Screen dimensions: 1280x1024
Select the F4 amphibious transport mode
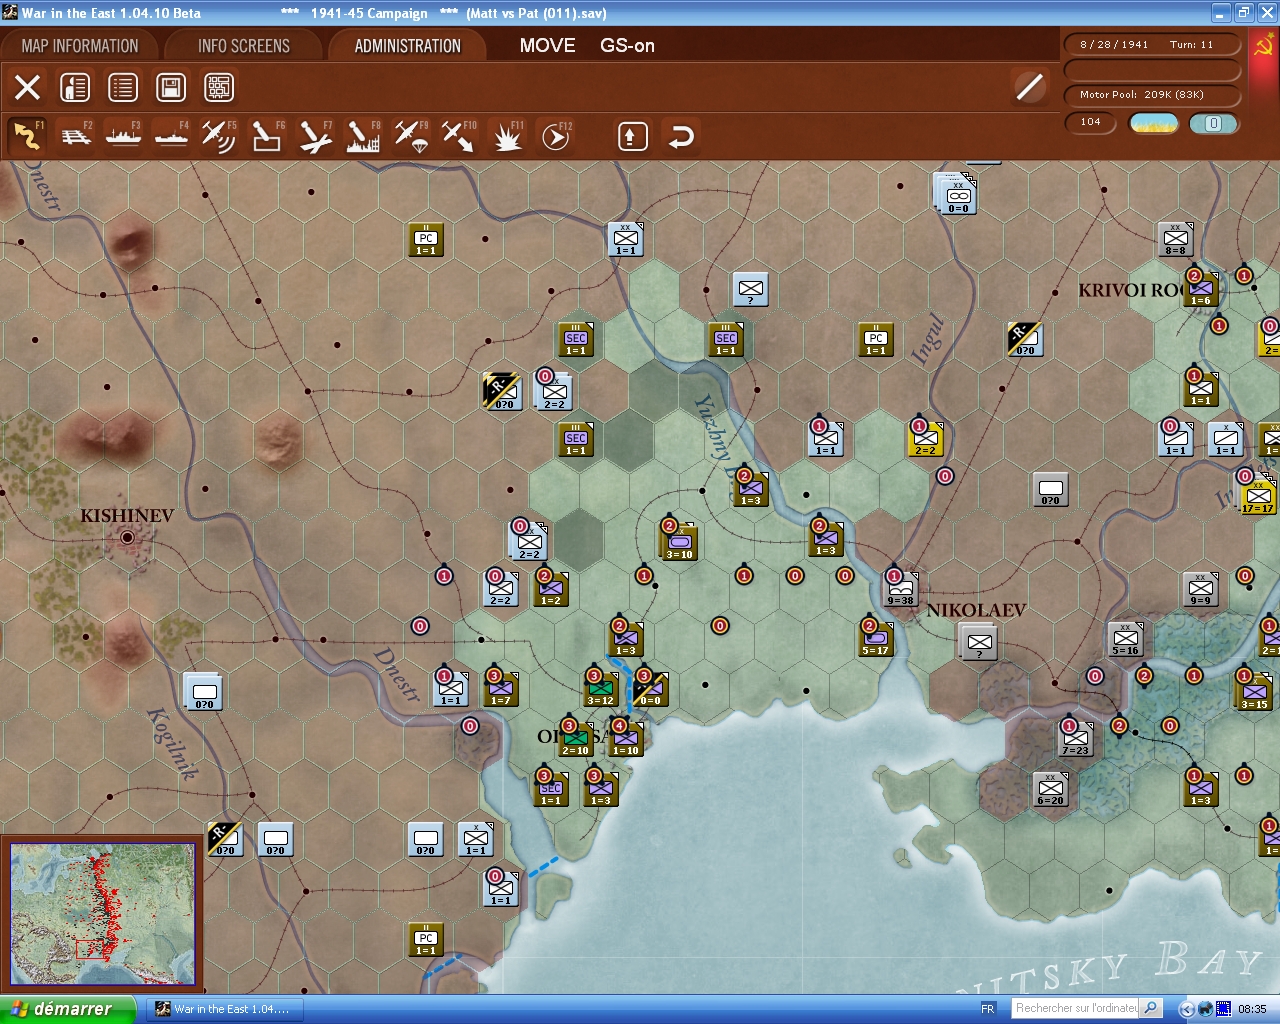[x=172, y=136]
